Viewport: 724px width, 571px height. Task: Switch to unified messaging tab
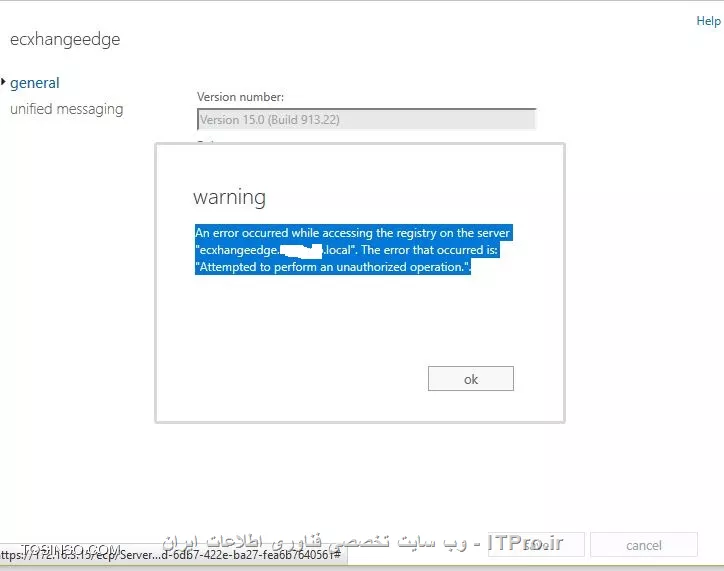[x=66, y=109]
